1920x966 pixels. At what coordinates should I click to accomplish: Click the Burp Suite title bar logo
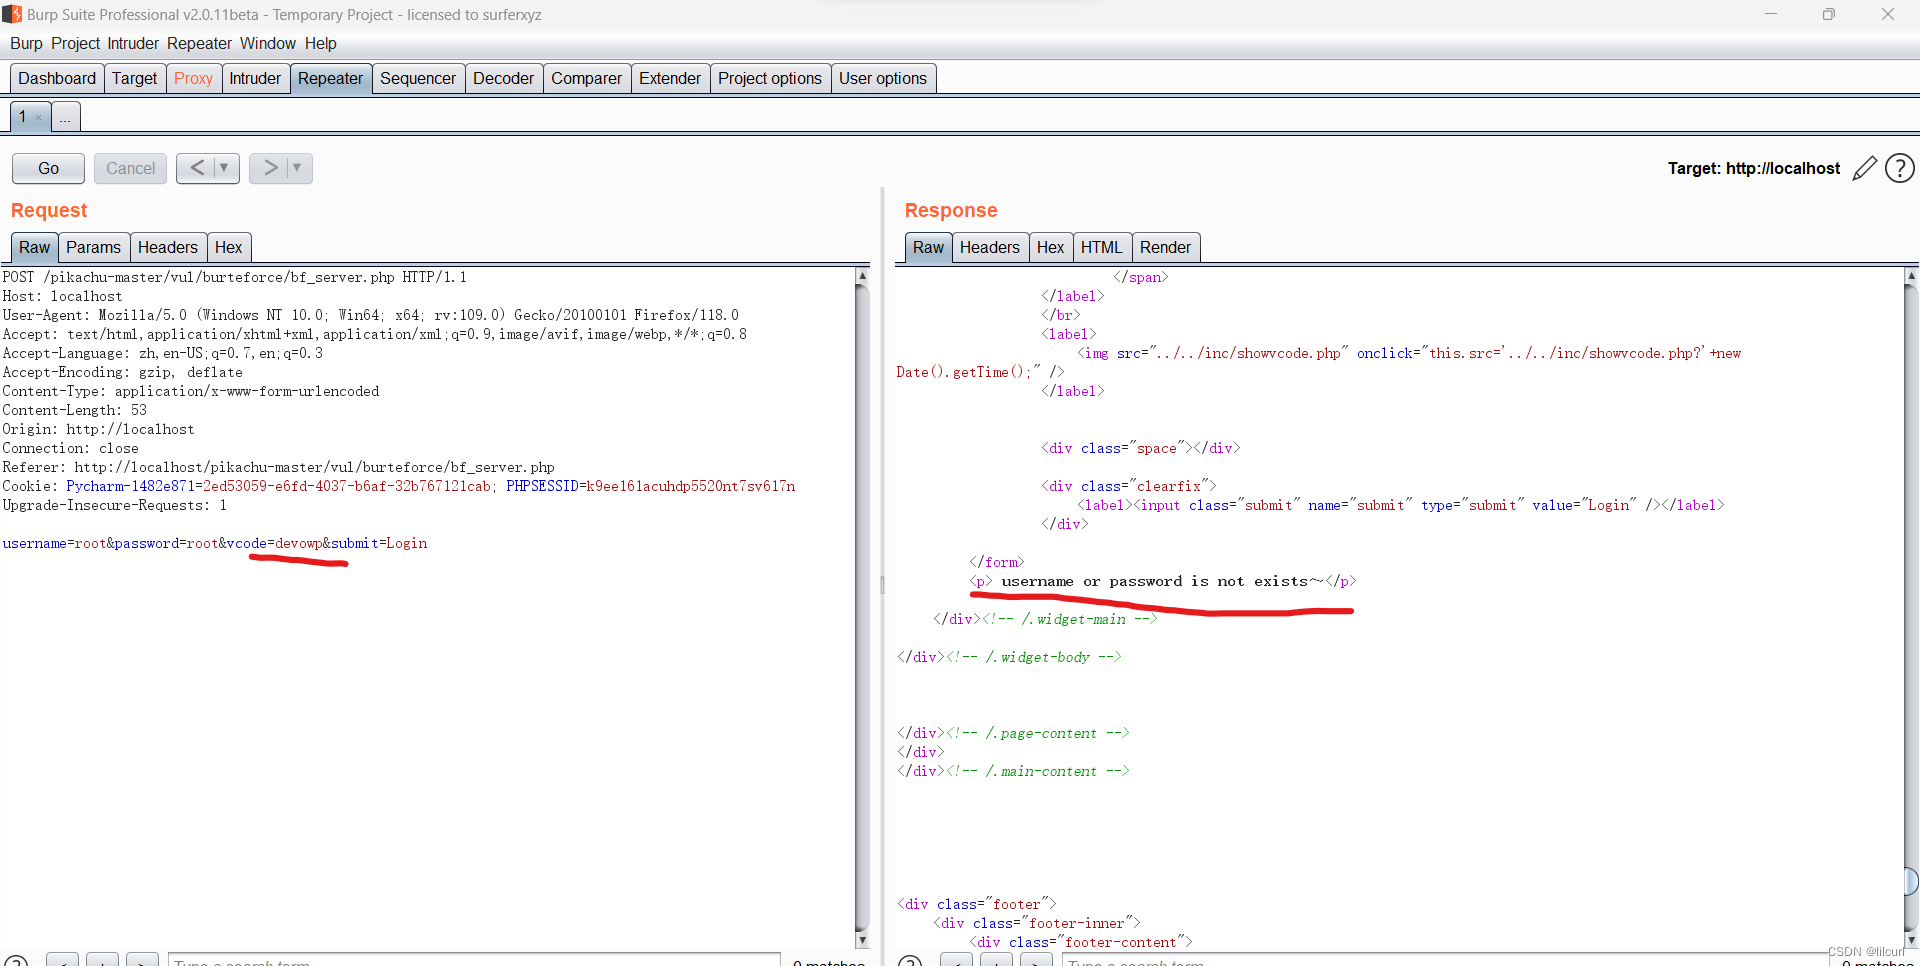point(11,14)
